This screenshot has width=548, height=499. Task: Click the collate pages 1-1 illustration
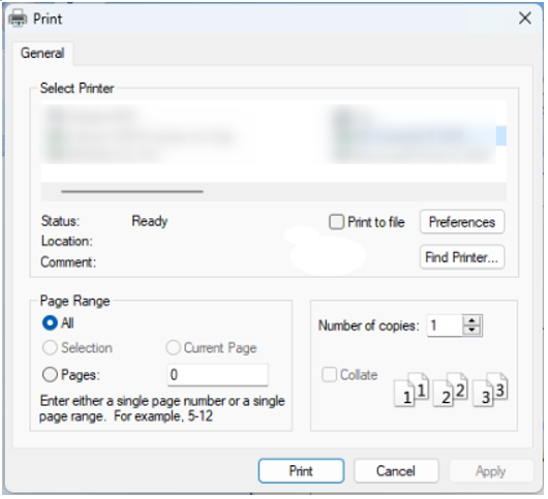[x=412, y=390]
